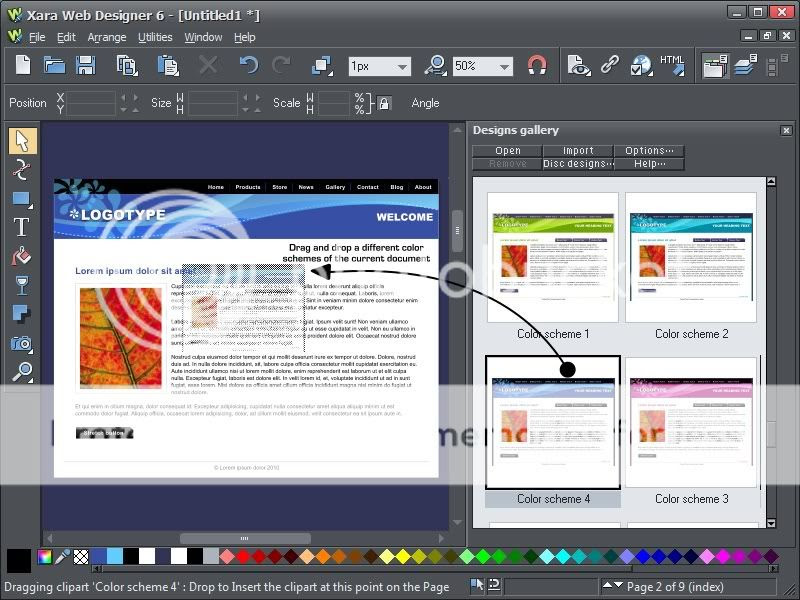This screenshot has width=800, height=600.
Task: Click the Position X input field
Action: (x=91, y=97)
